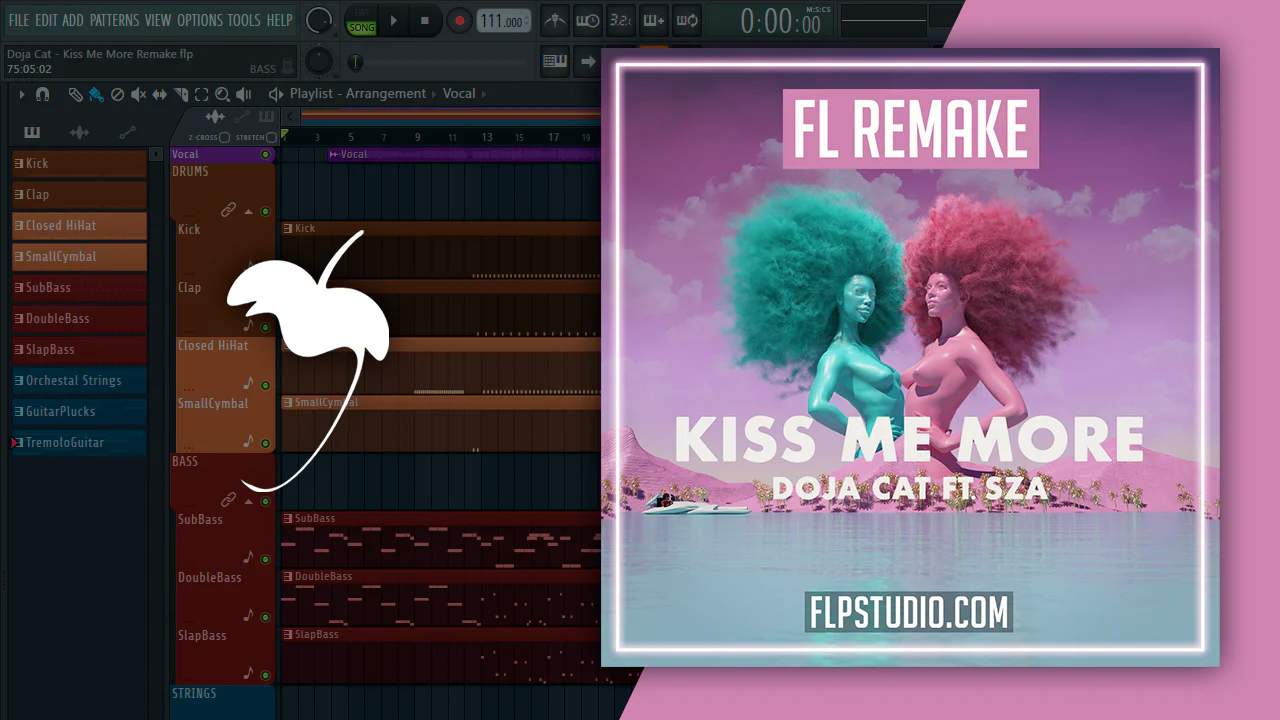
Task: Toggle typing keyboard to piano icon
Action: click(x=555, y=61)
